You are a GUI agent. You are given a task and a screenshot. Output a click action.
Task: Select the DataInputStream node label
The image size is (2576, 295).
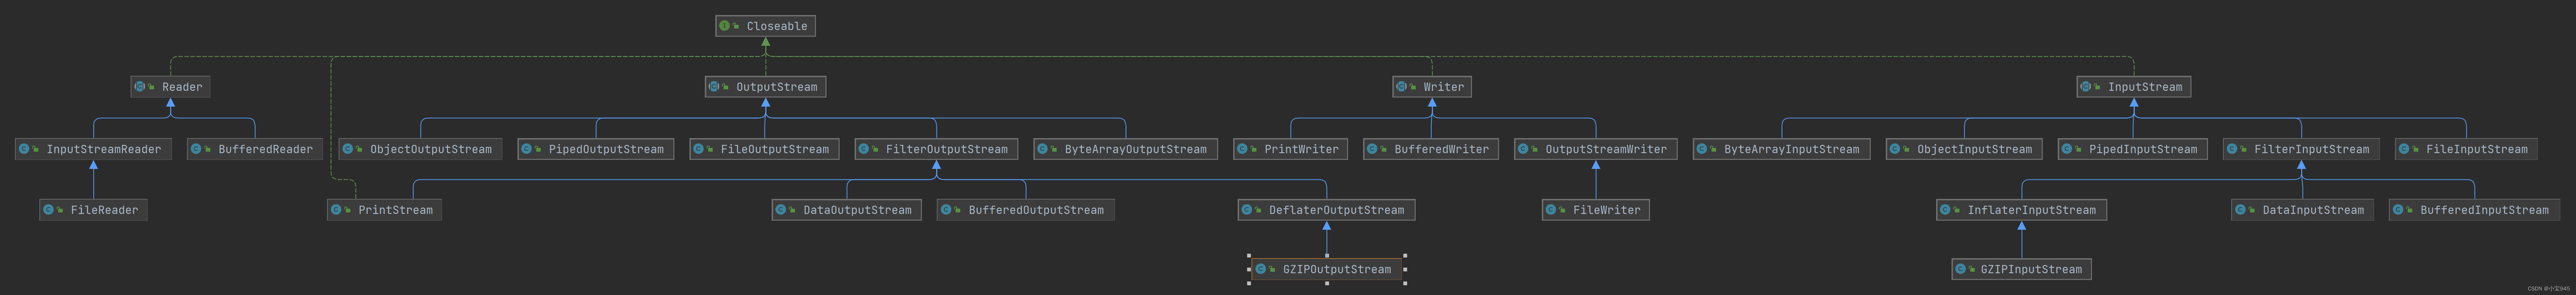[2313, 210]
